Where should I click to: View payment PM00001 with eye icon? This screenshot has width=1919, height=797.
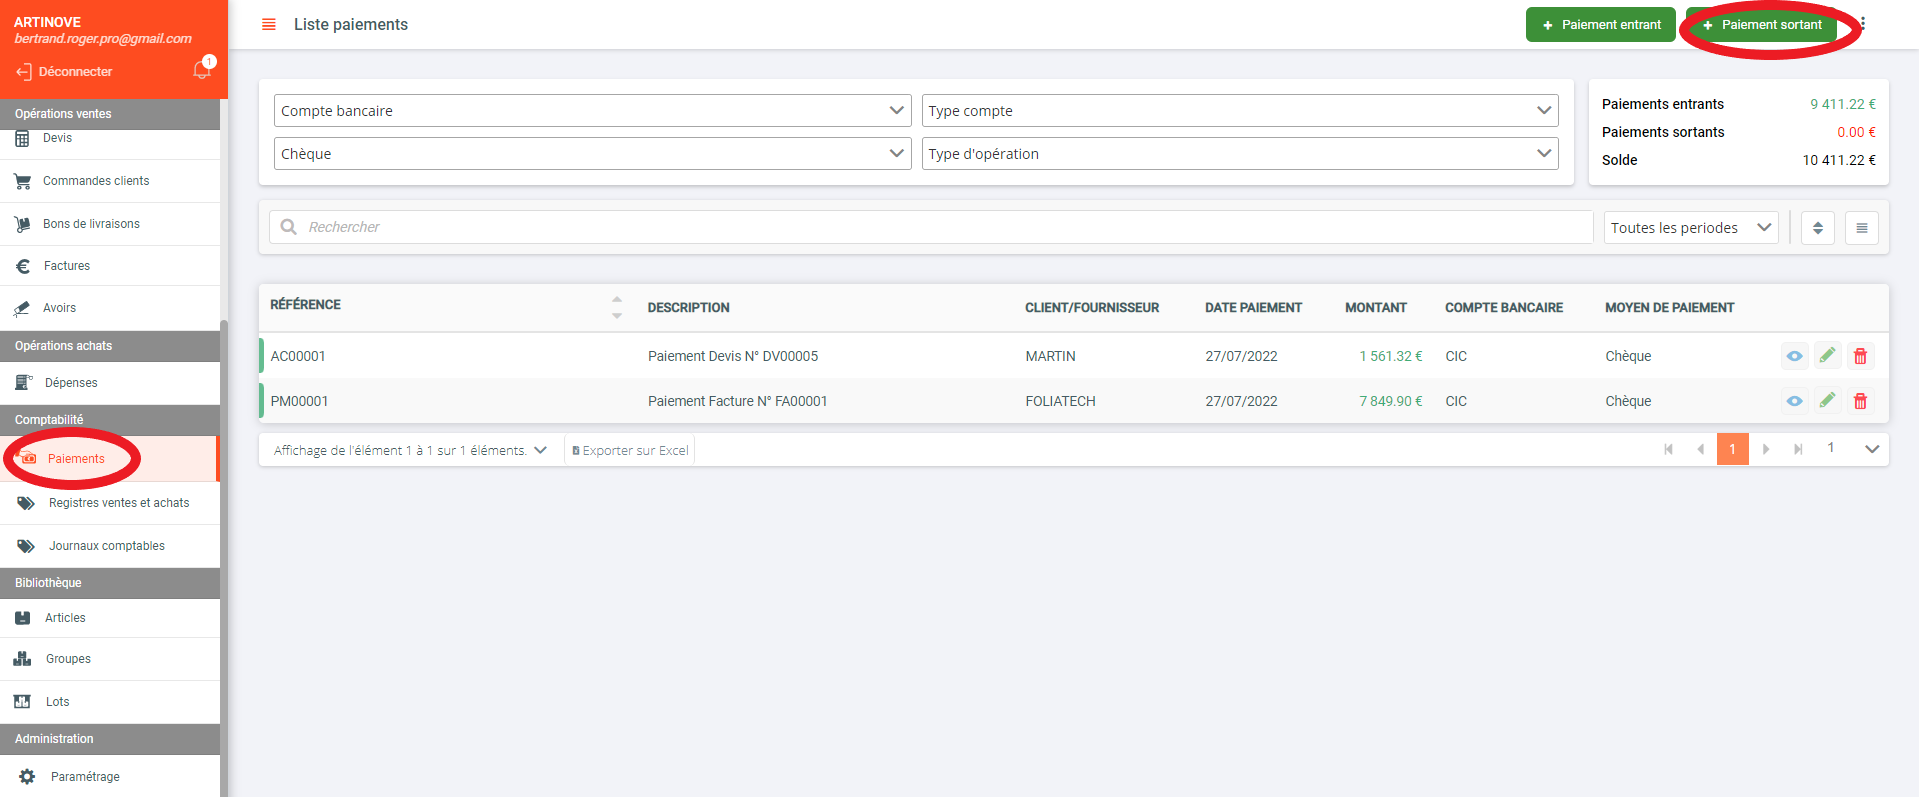[x=1794, y=401]
